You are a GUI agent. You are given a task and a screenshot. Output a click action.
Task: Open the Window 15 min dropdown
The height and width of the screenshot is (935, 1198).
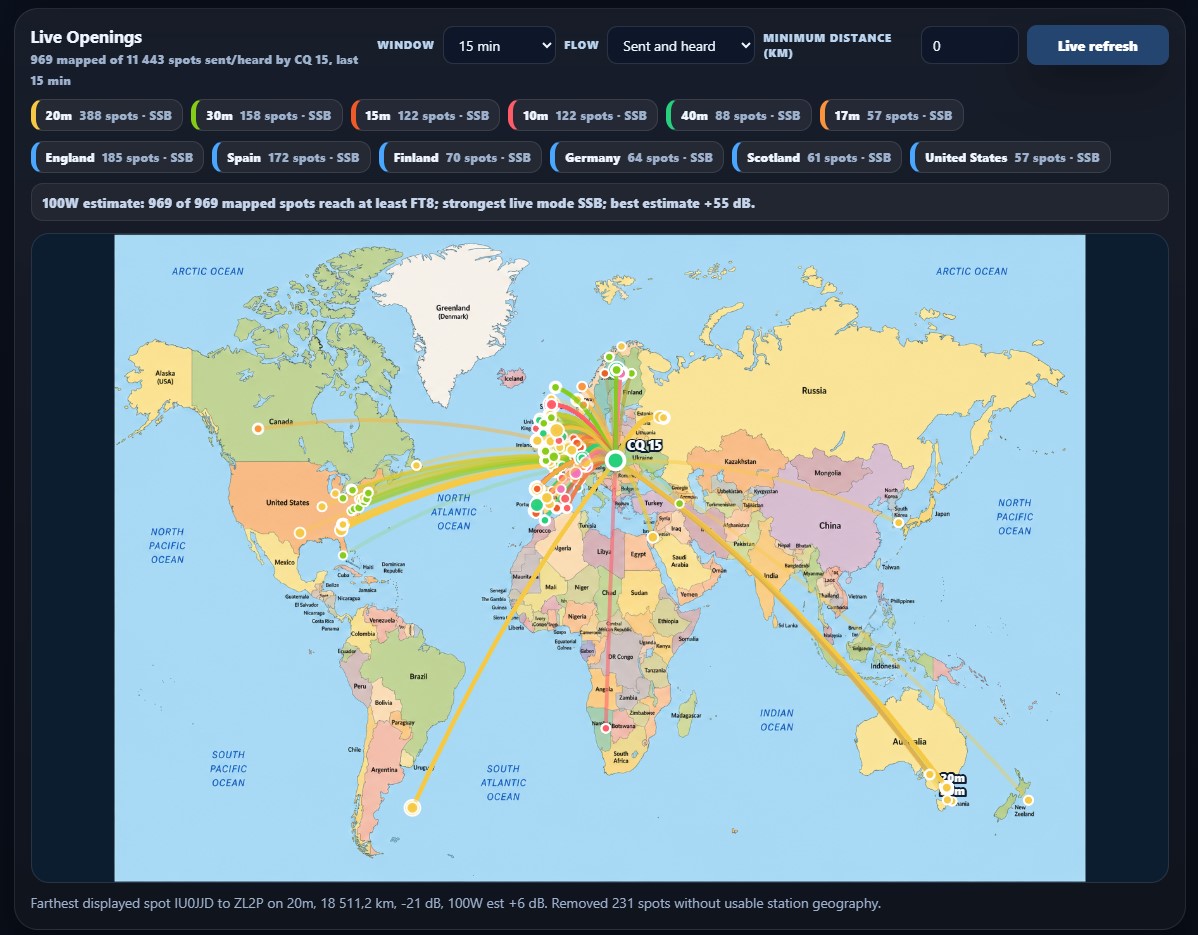(499, 46)
